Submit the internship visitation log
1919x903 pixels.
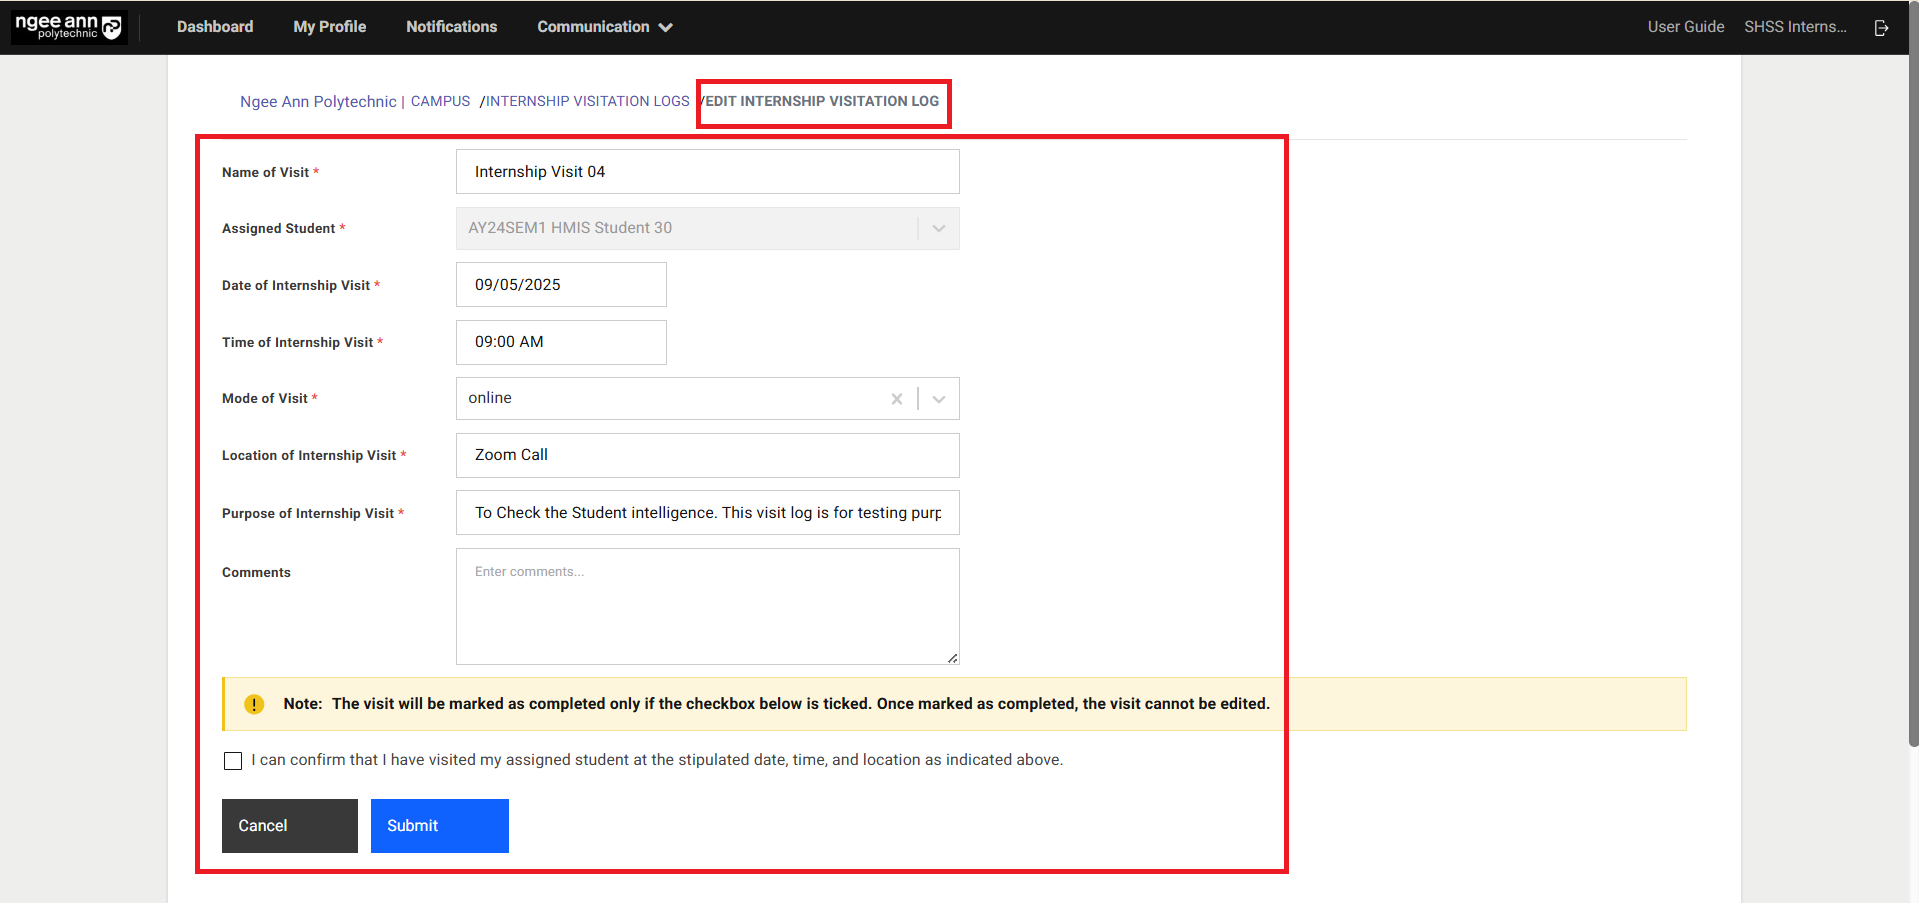pos(439,825)
